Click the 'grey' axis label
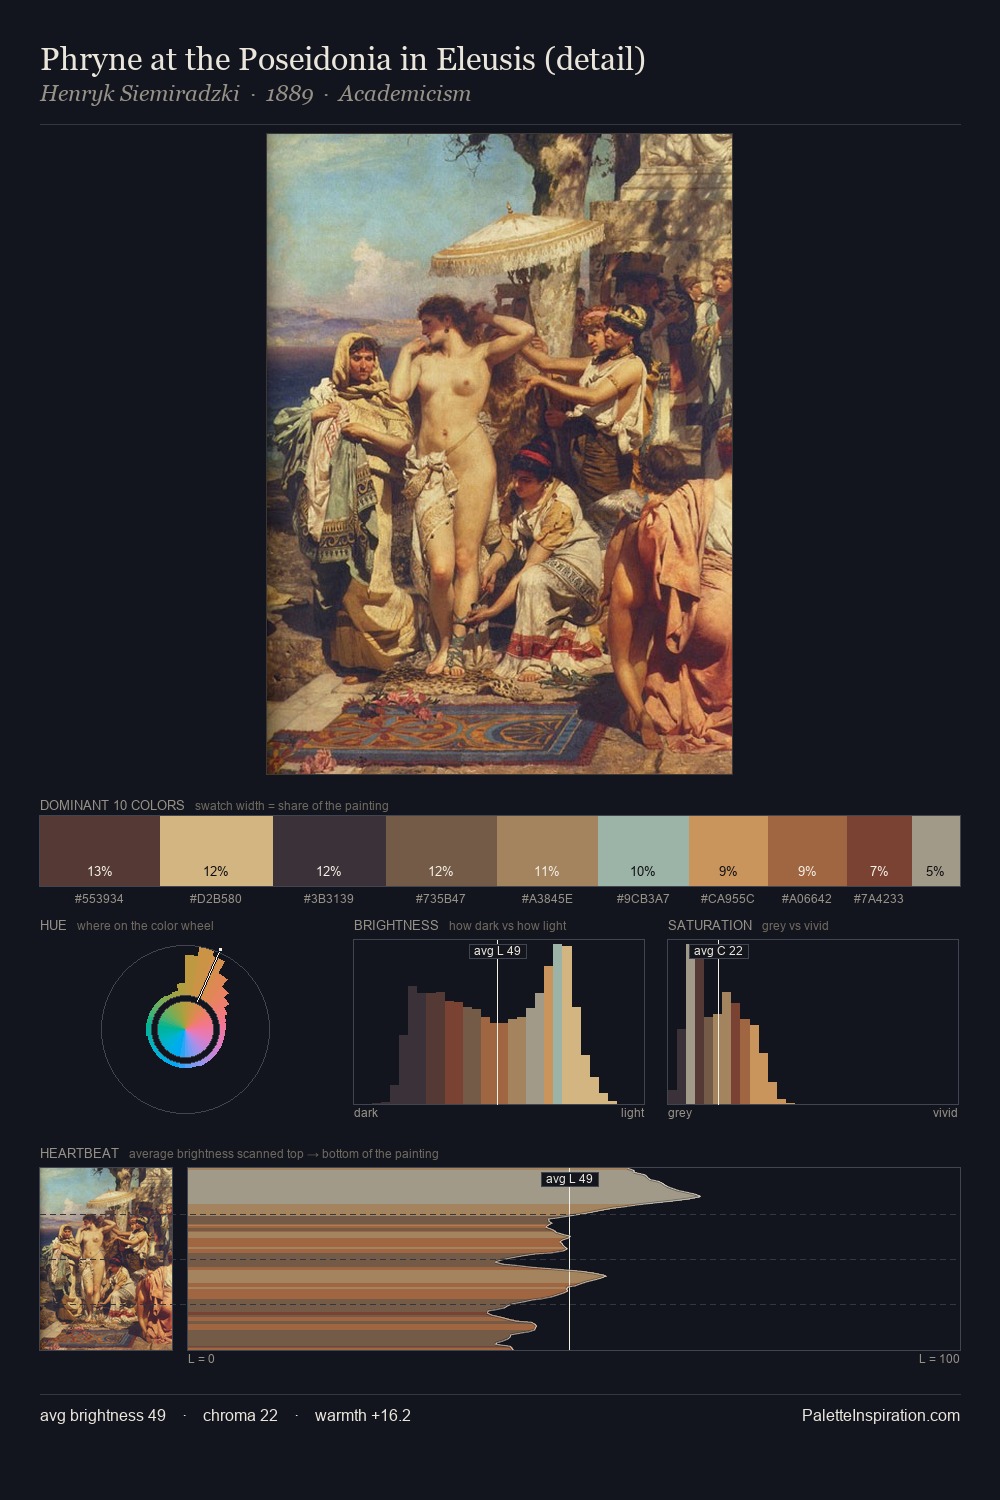Image resolution: width=1000 pixels, height=1500 pixels. tap(680, 1113)
